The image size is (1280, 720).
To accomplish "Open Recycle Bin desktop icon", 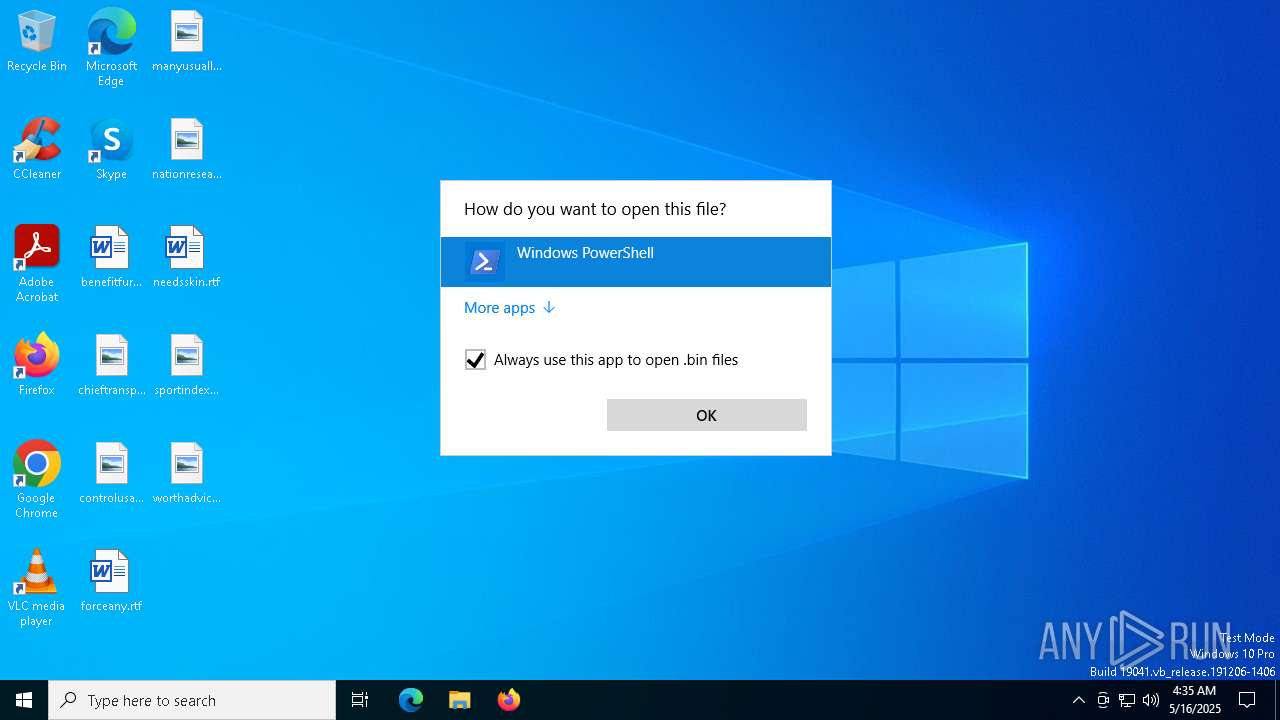I will click(x=37, y=41).
